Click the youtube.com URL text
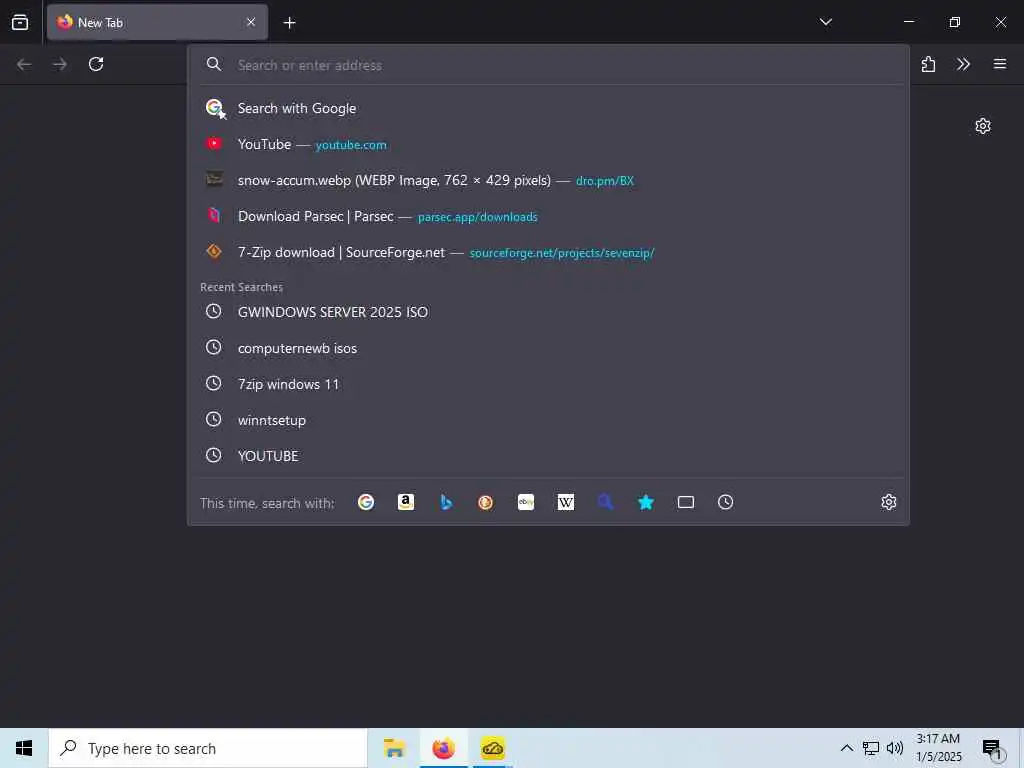The image size is (1024, 768). click(x=351, y=145)
